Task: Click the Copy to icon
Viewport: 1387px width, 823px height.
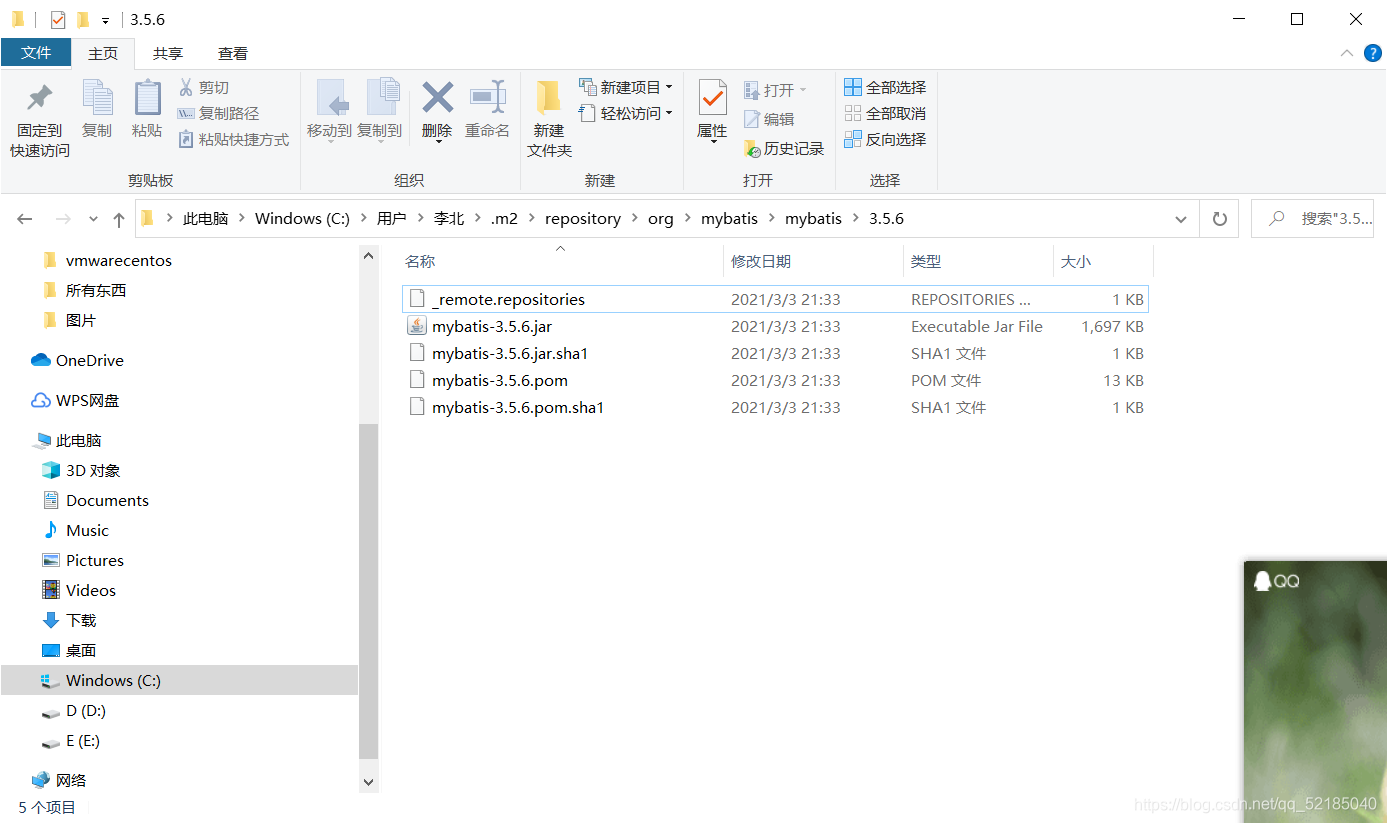Action: (382, 98)
